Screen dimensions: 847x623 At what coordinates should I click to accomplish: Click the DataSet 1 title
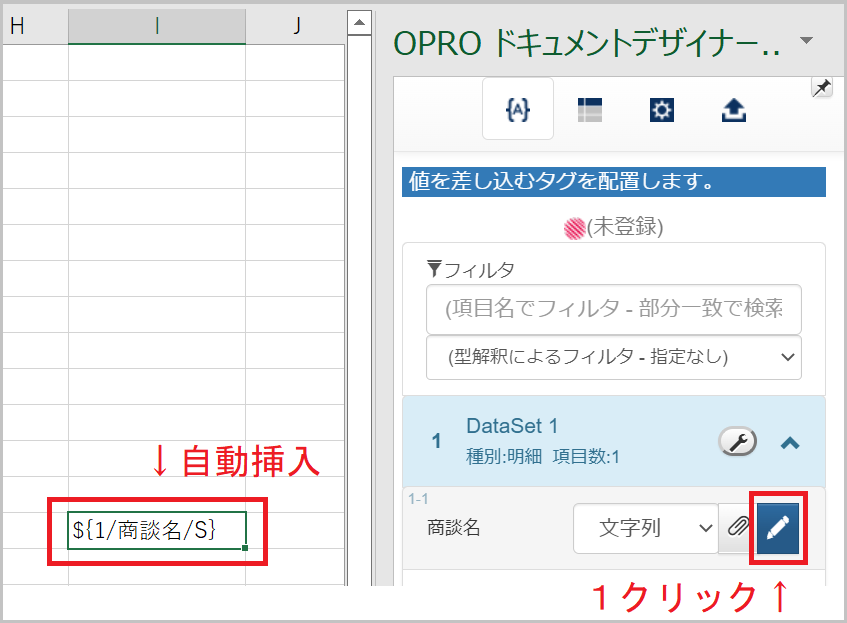point(512,427)
